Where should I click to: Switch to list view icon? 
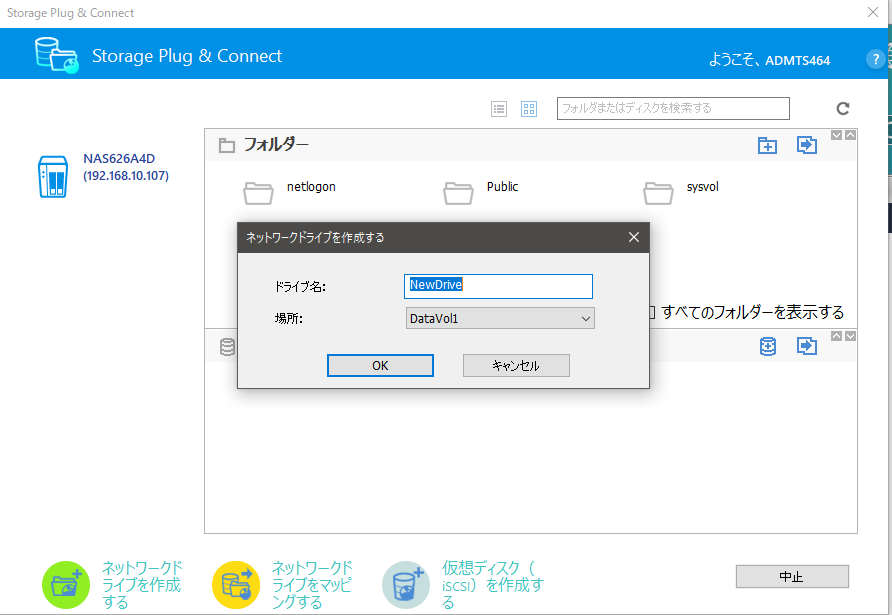(x=499, y=109)
